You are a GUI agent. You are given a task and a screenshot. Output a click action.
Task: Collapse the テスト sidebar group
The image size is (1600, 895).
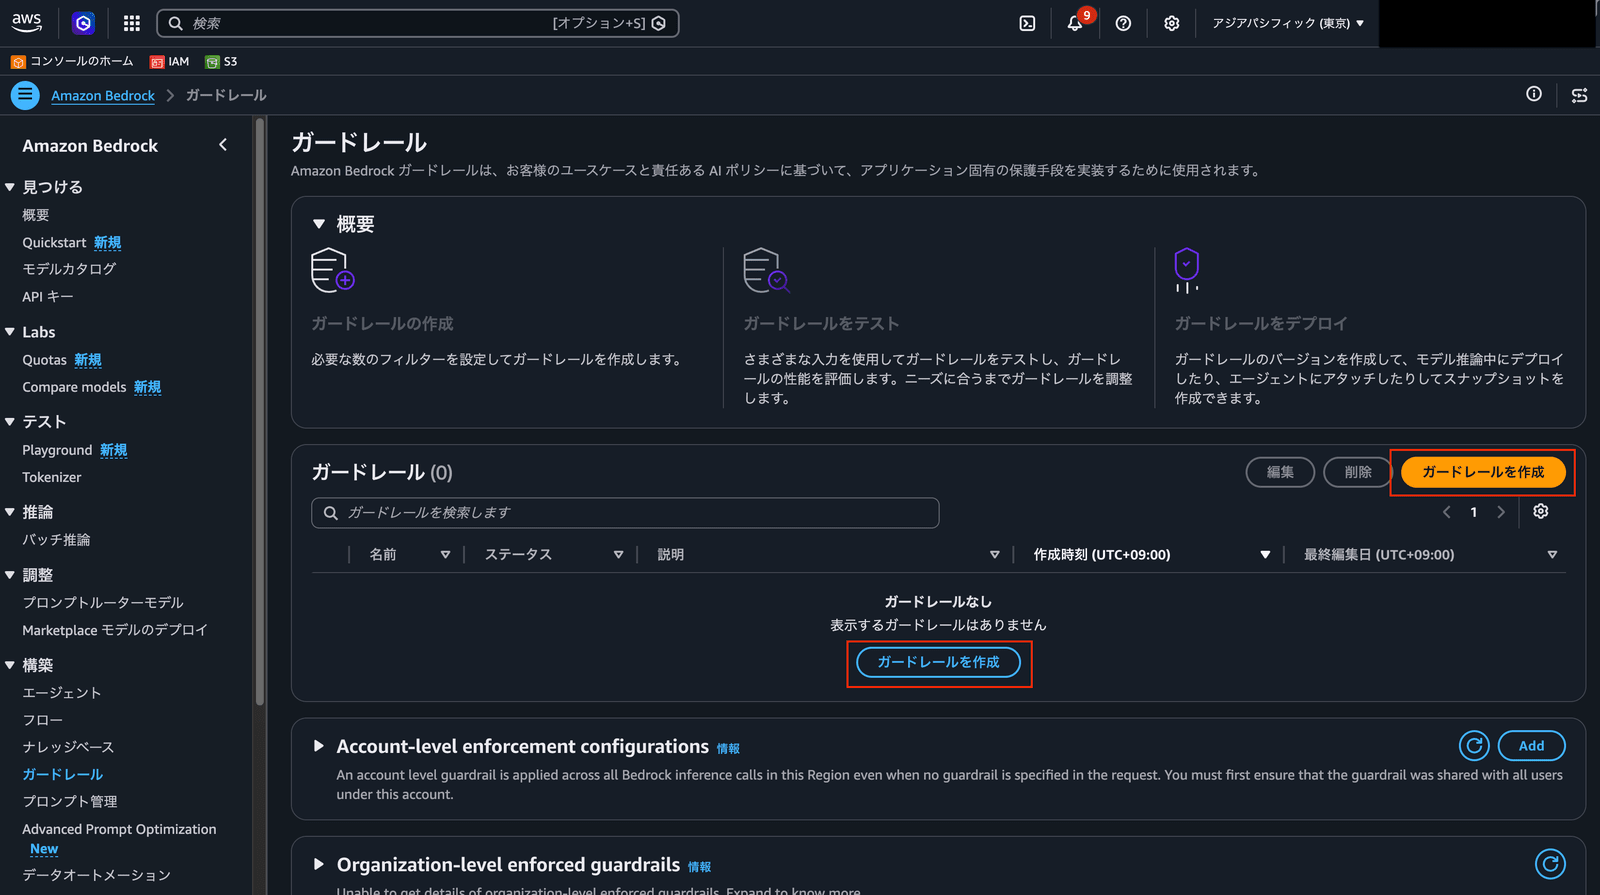coord(10,422)
